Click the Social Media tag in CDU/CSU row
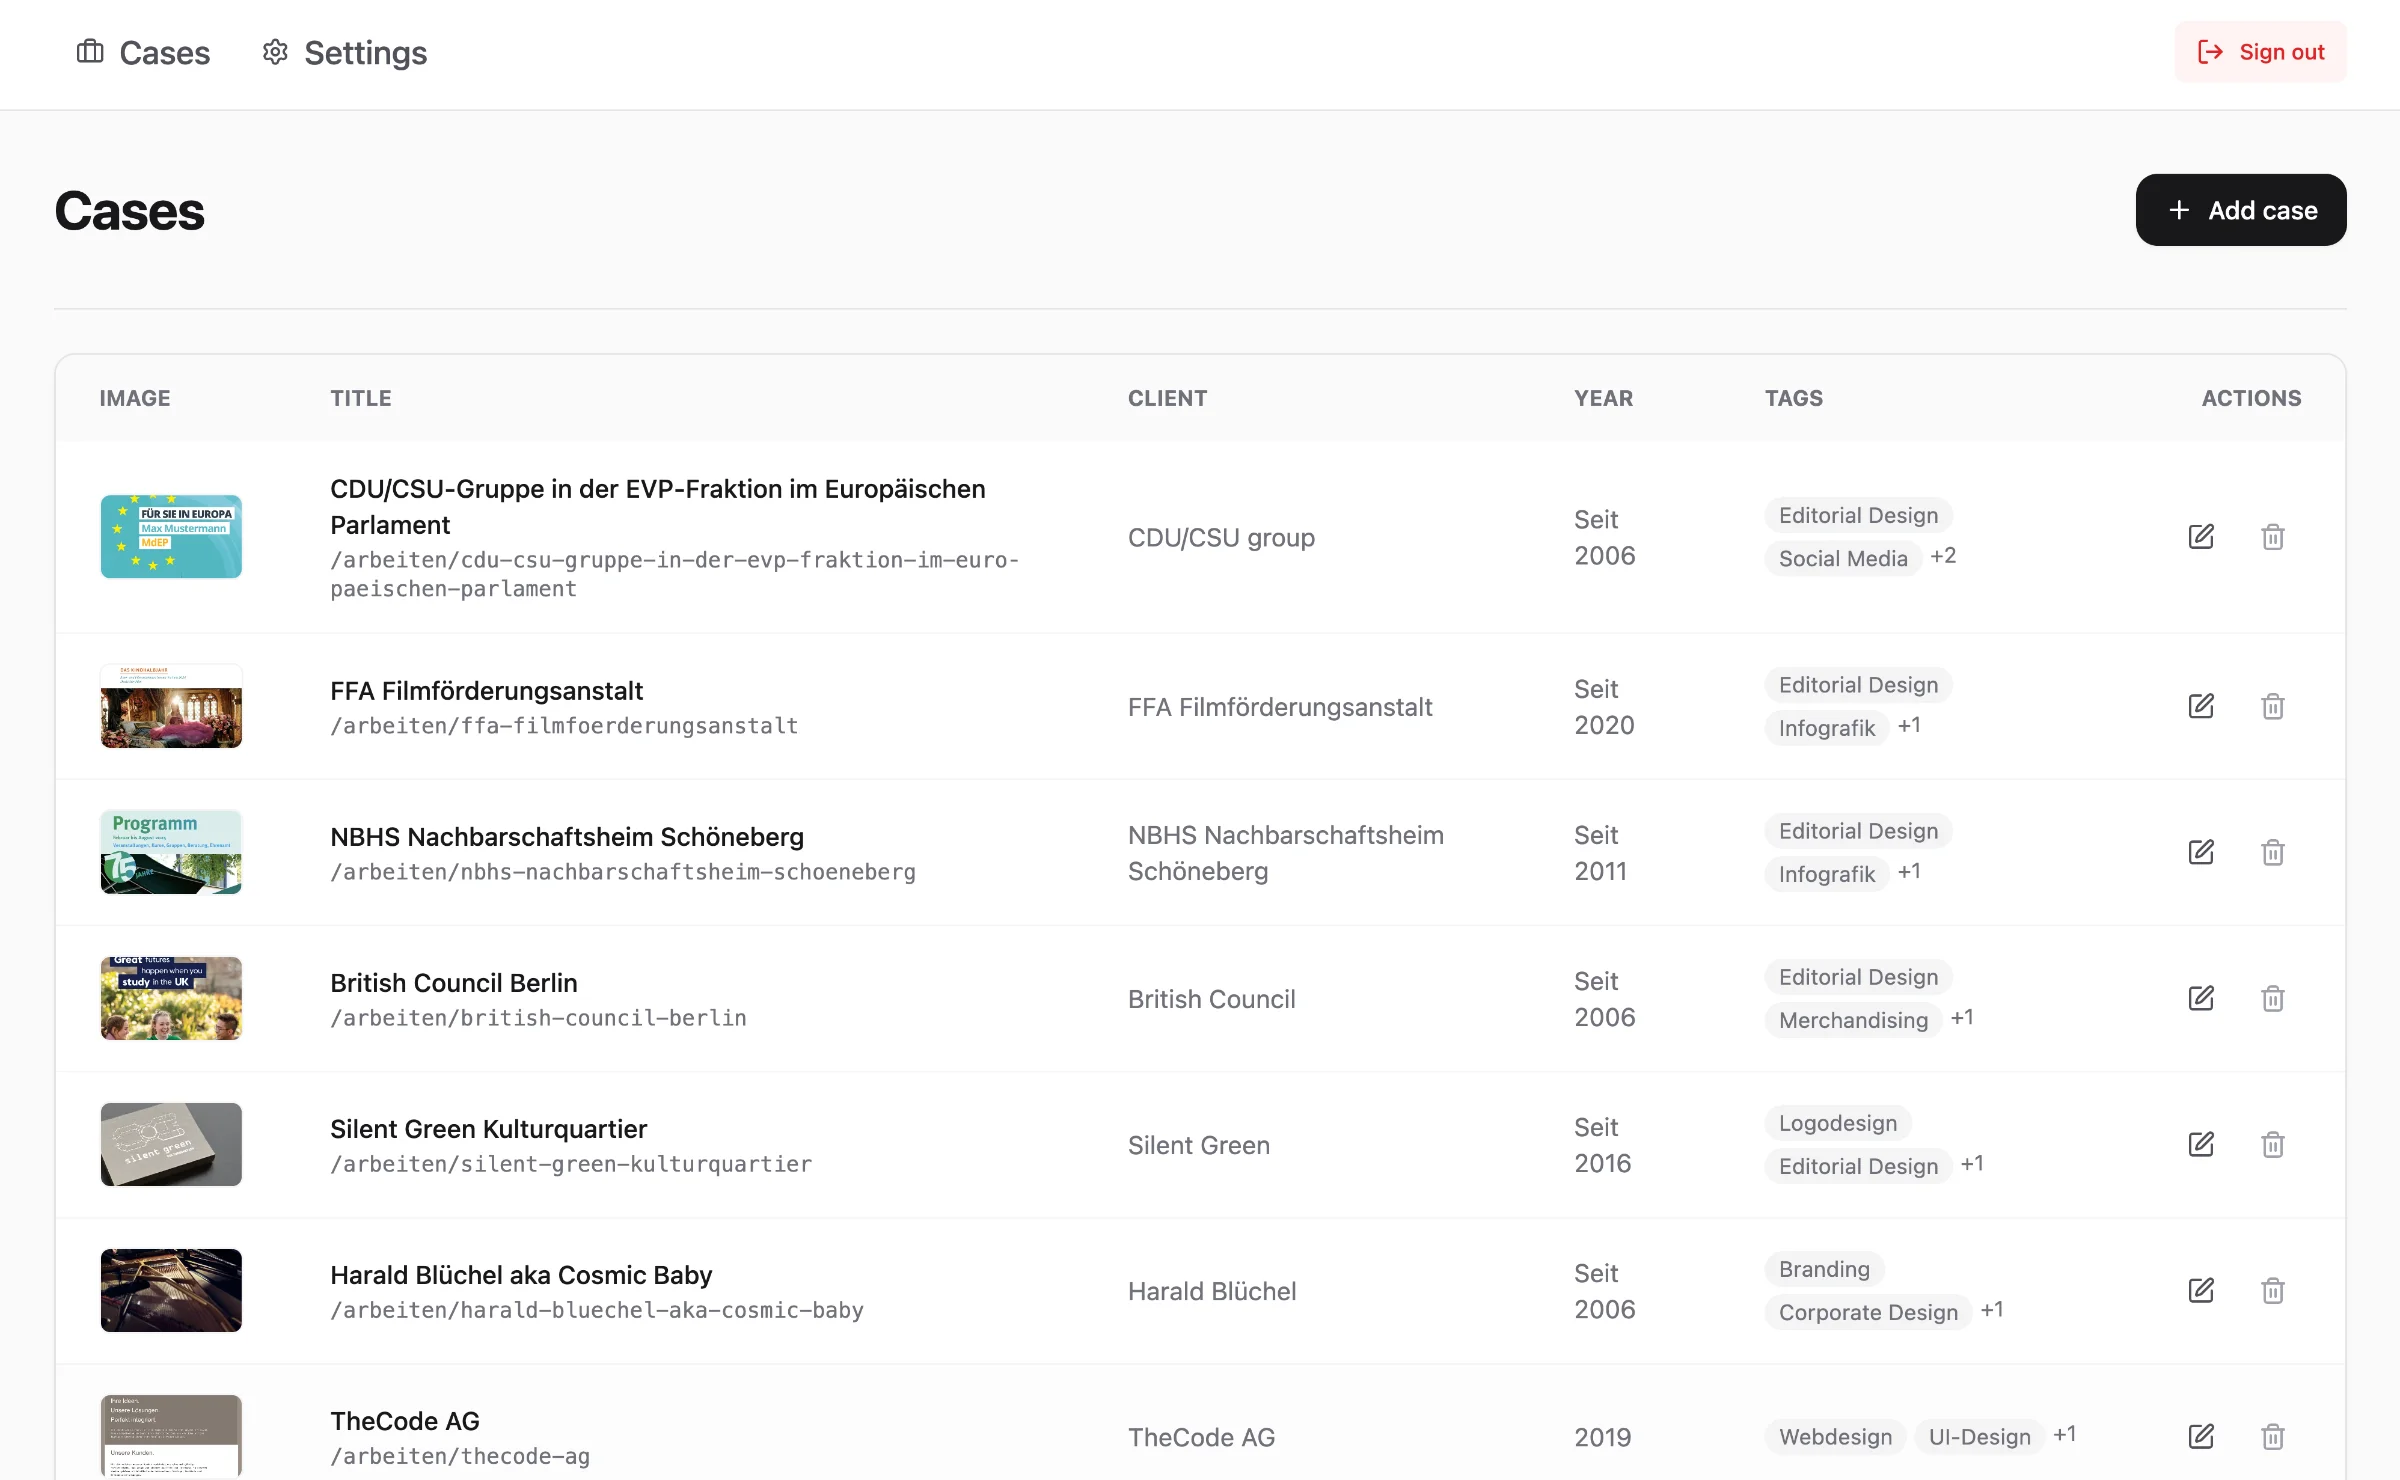2400x1480 pixels. pos(1843,558)
